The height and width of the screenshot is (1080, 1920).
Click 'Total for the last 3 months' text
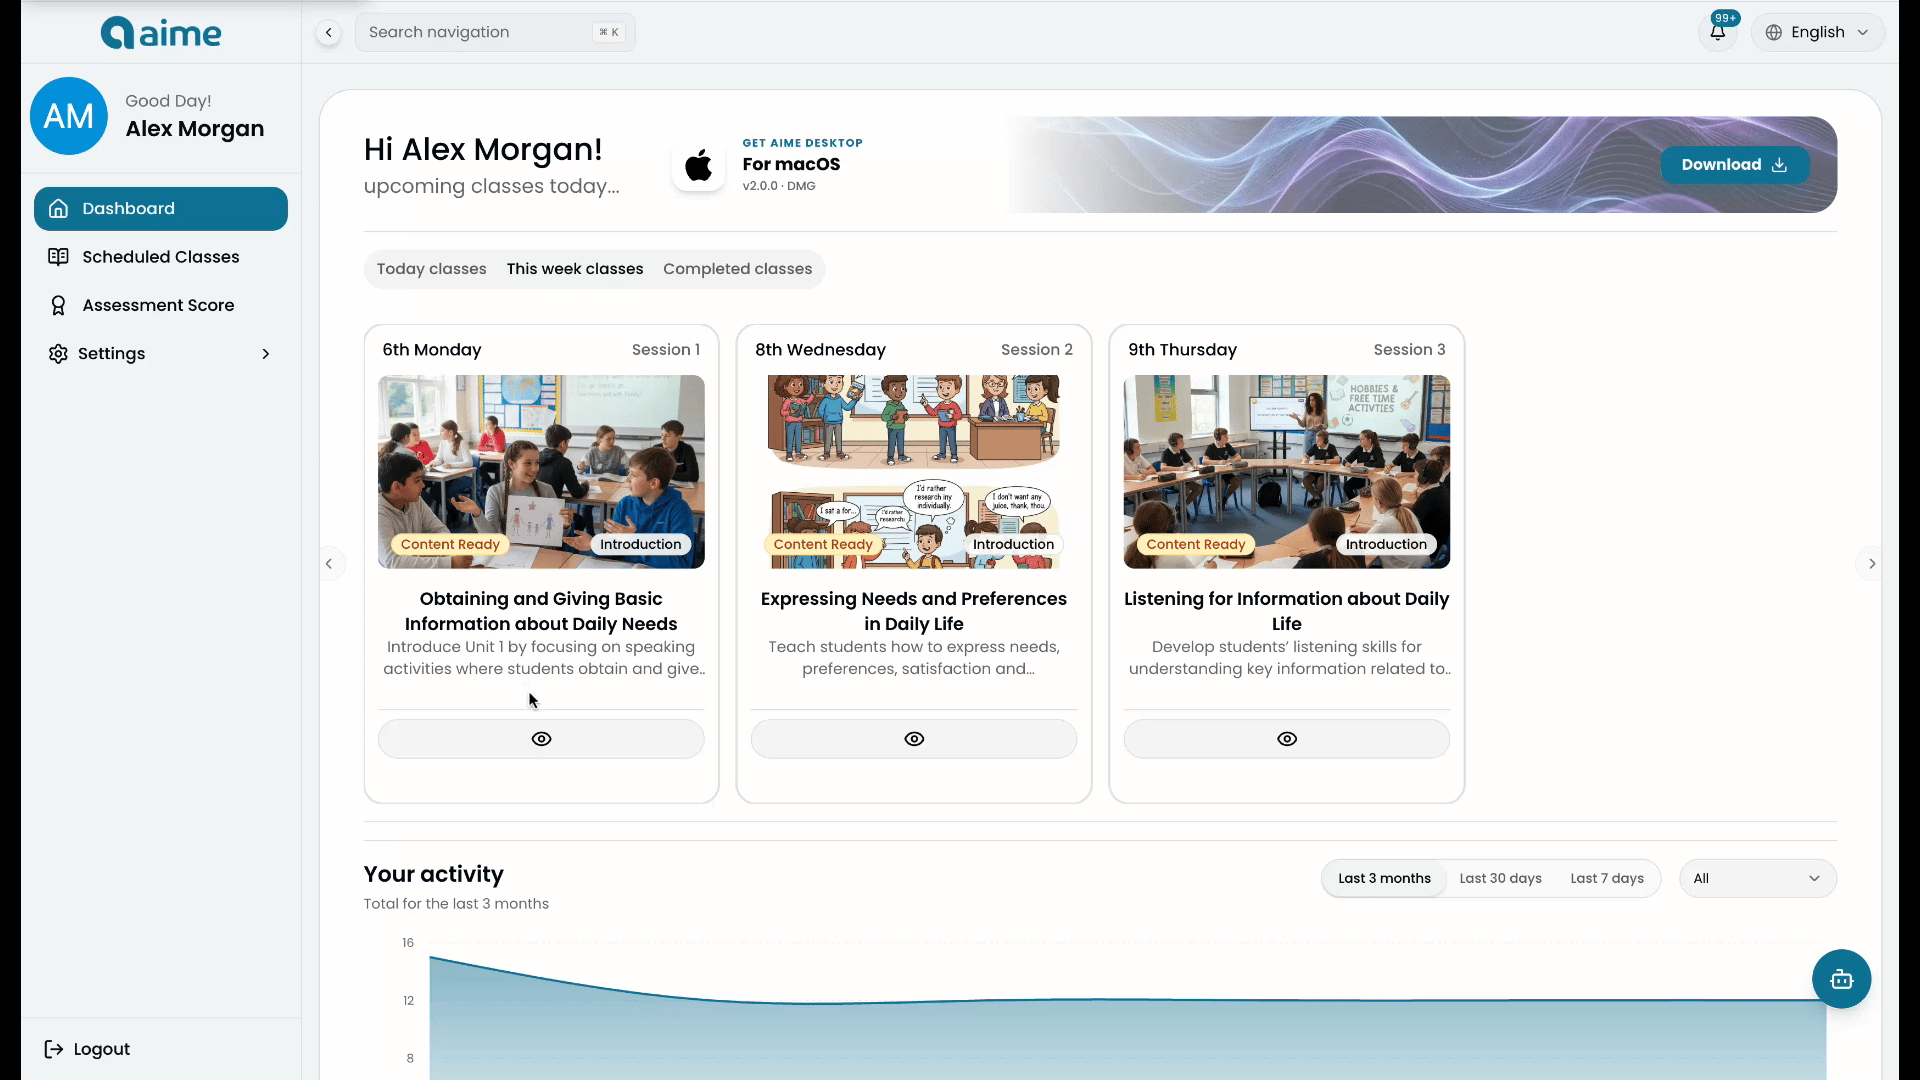[456, 904]
